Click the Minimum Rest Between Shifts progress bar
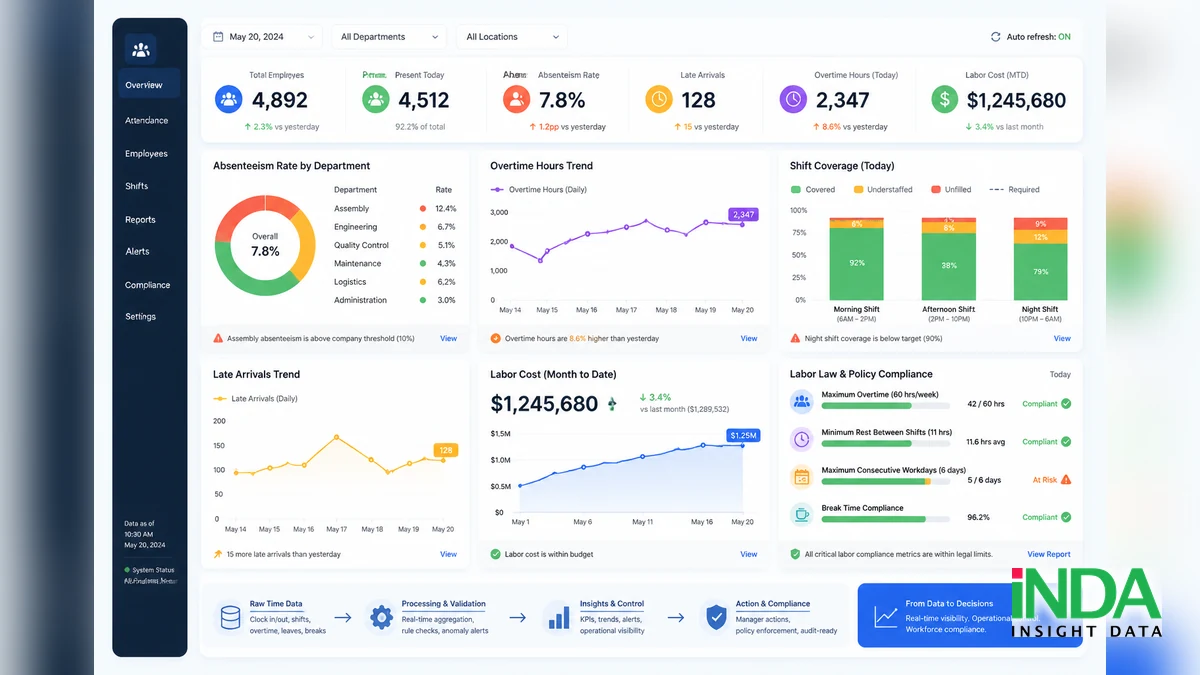This screenshot has width=1200, height=675. 885,443
